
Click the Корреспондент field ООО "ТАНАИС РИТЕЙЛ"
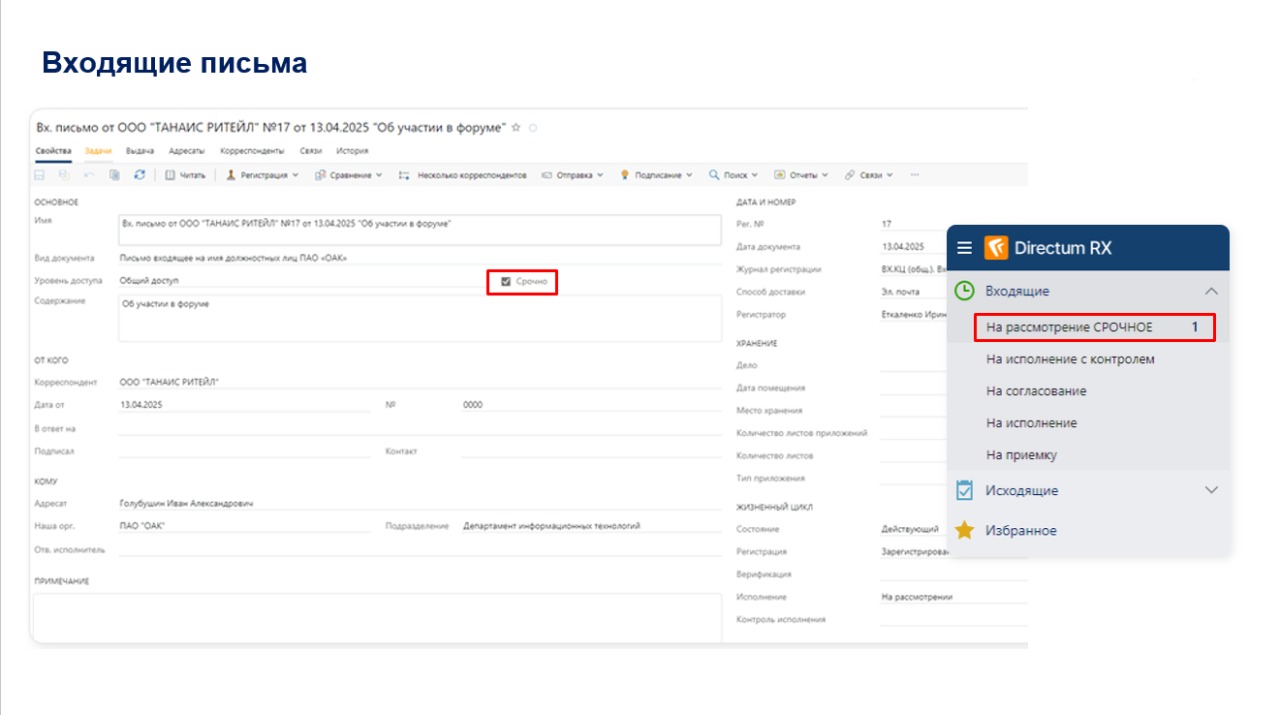419,383
